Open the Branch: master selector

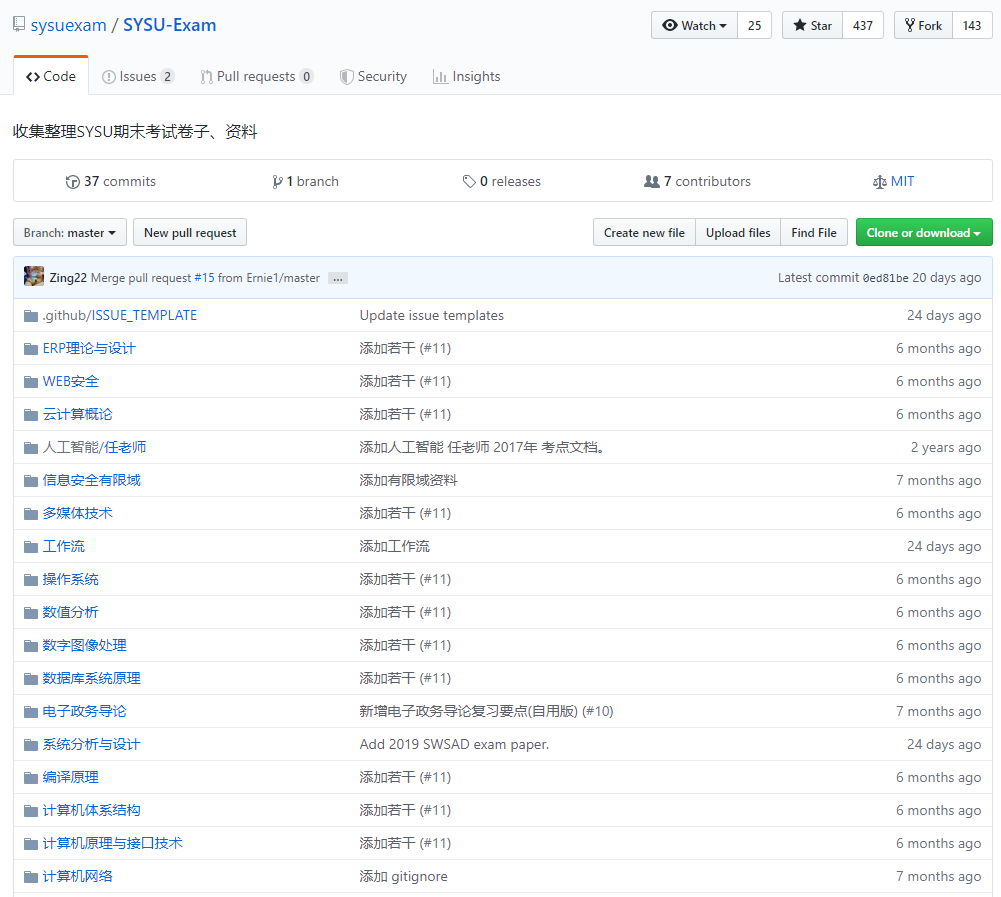69,232
